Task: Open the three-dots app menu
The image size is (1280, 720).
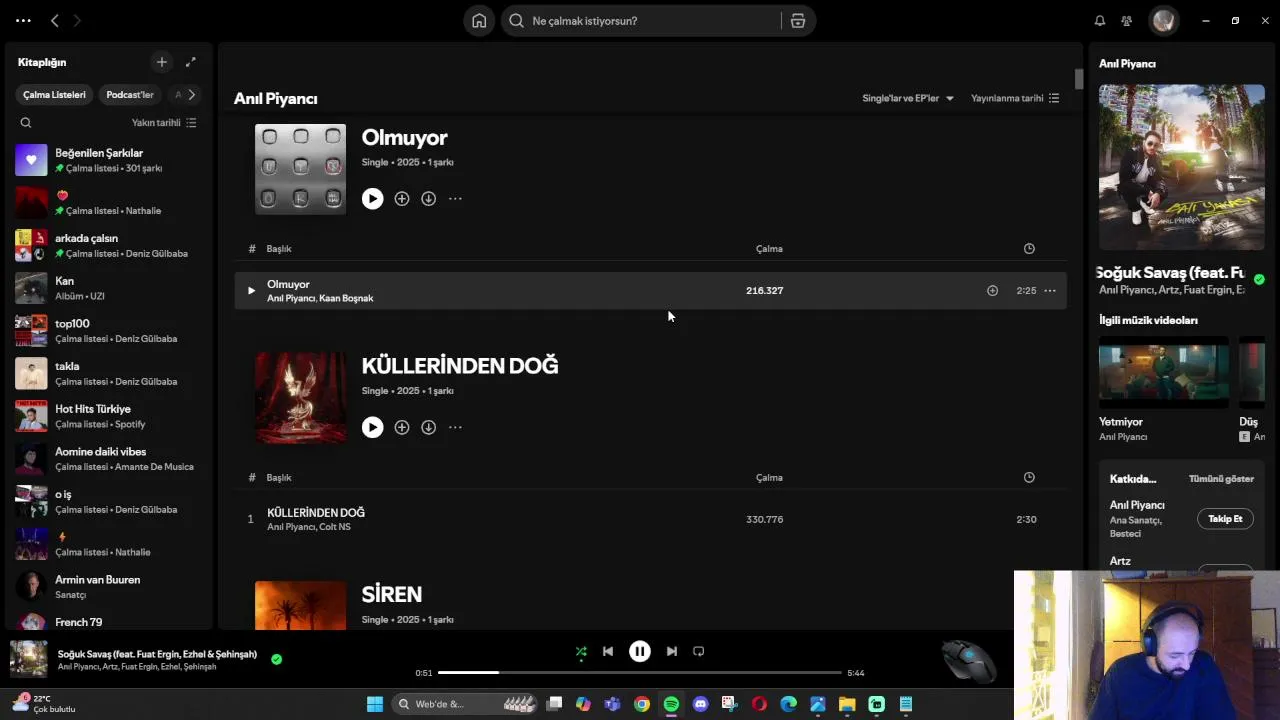Action: click(23, 20)
